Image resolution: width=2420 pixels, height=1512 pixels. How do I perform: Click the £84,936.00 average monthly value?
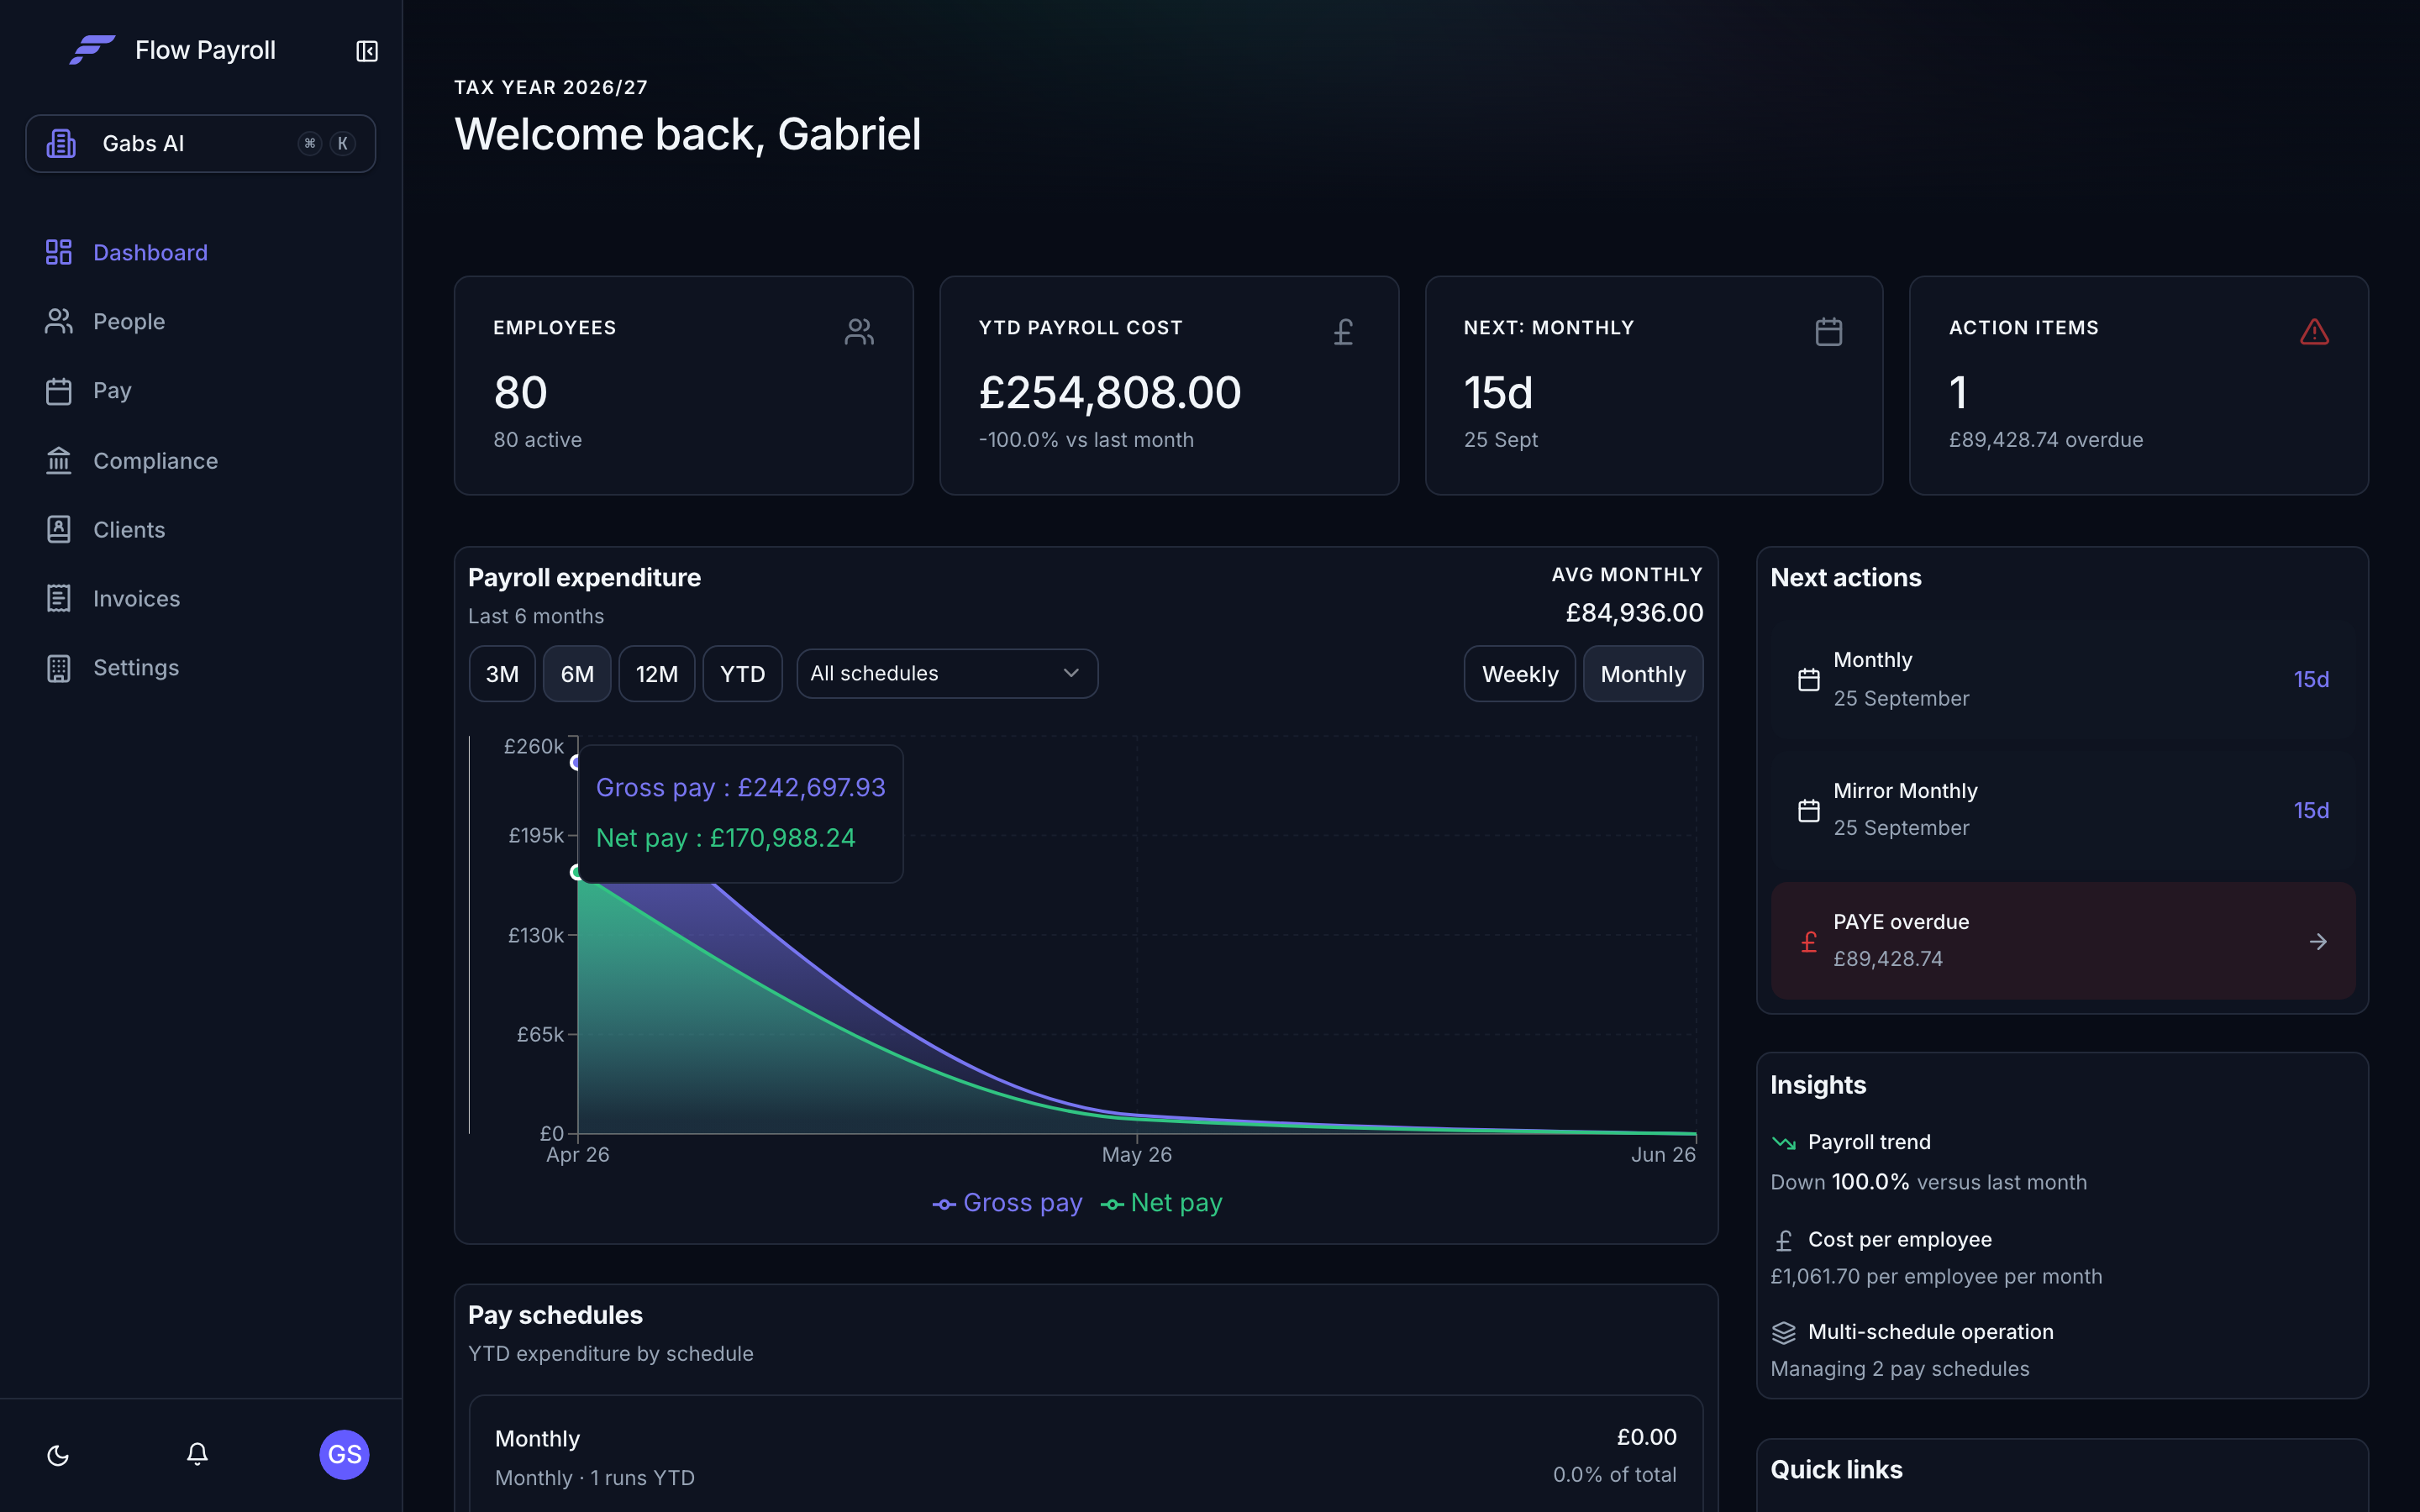click(x=1634, y=613)
